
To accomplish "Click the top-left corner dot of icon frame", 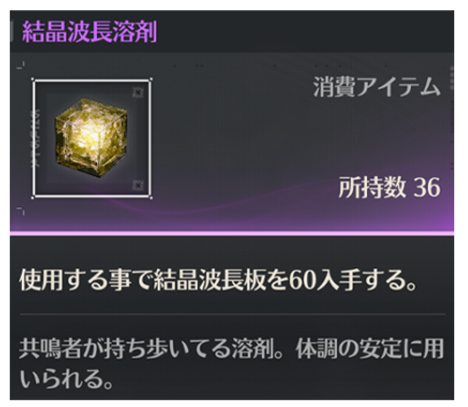I will pos(33,79).
